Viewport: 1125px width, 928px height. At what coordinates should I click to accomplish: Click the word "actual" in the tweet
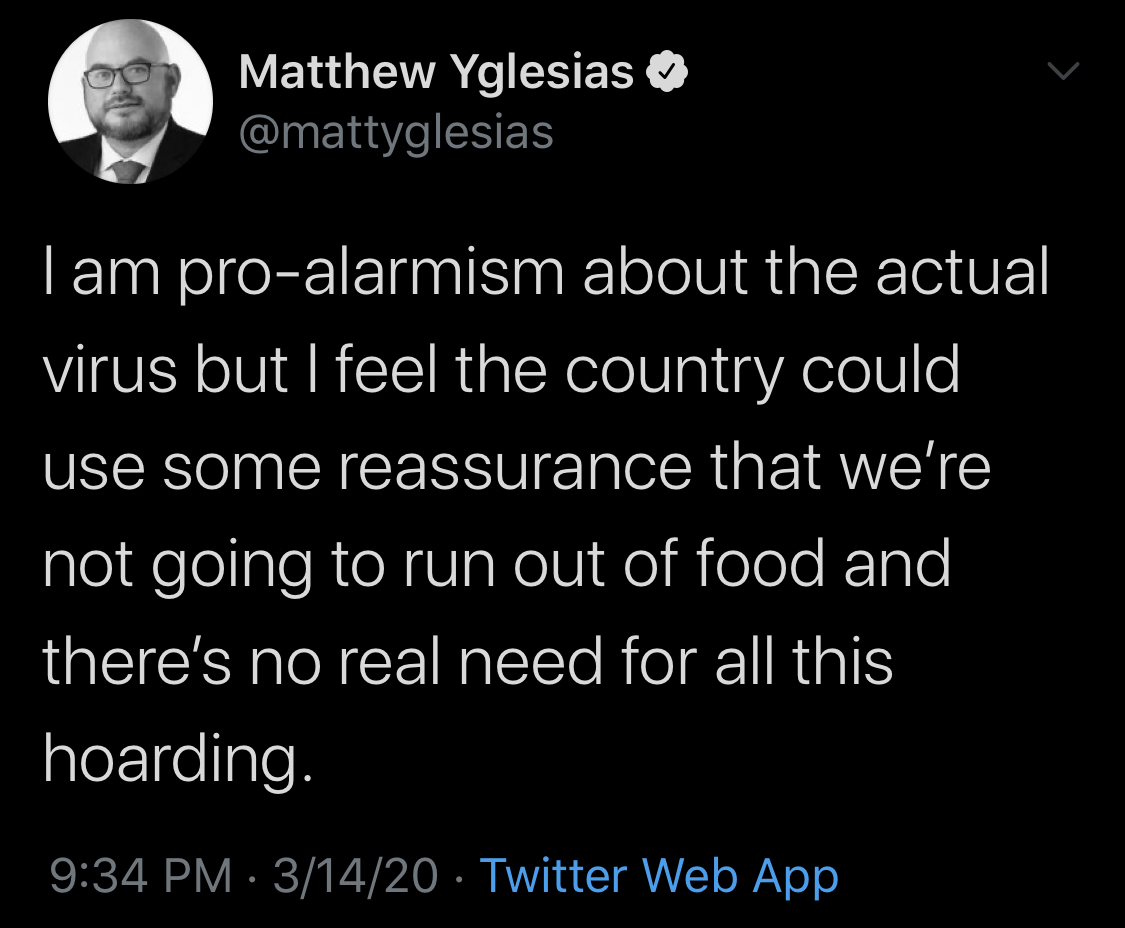point(962,275)
